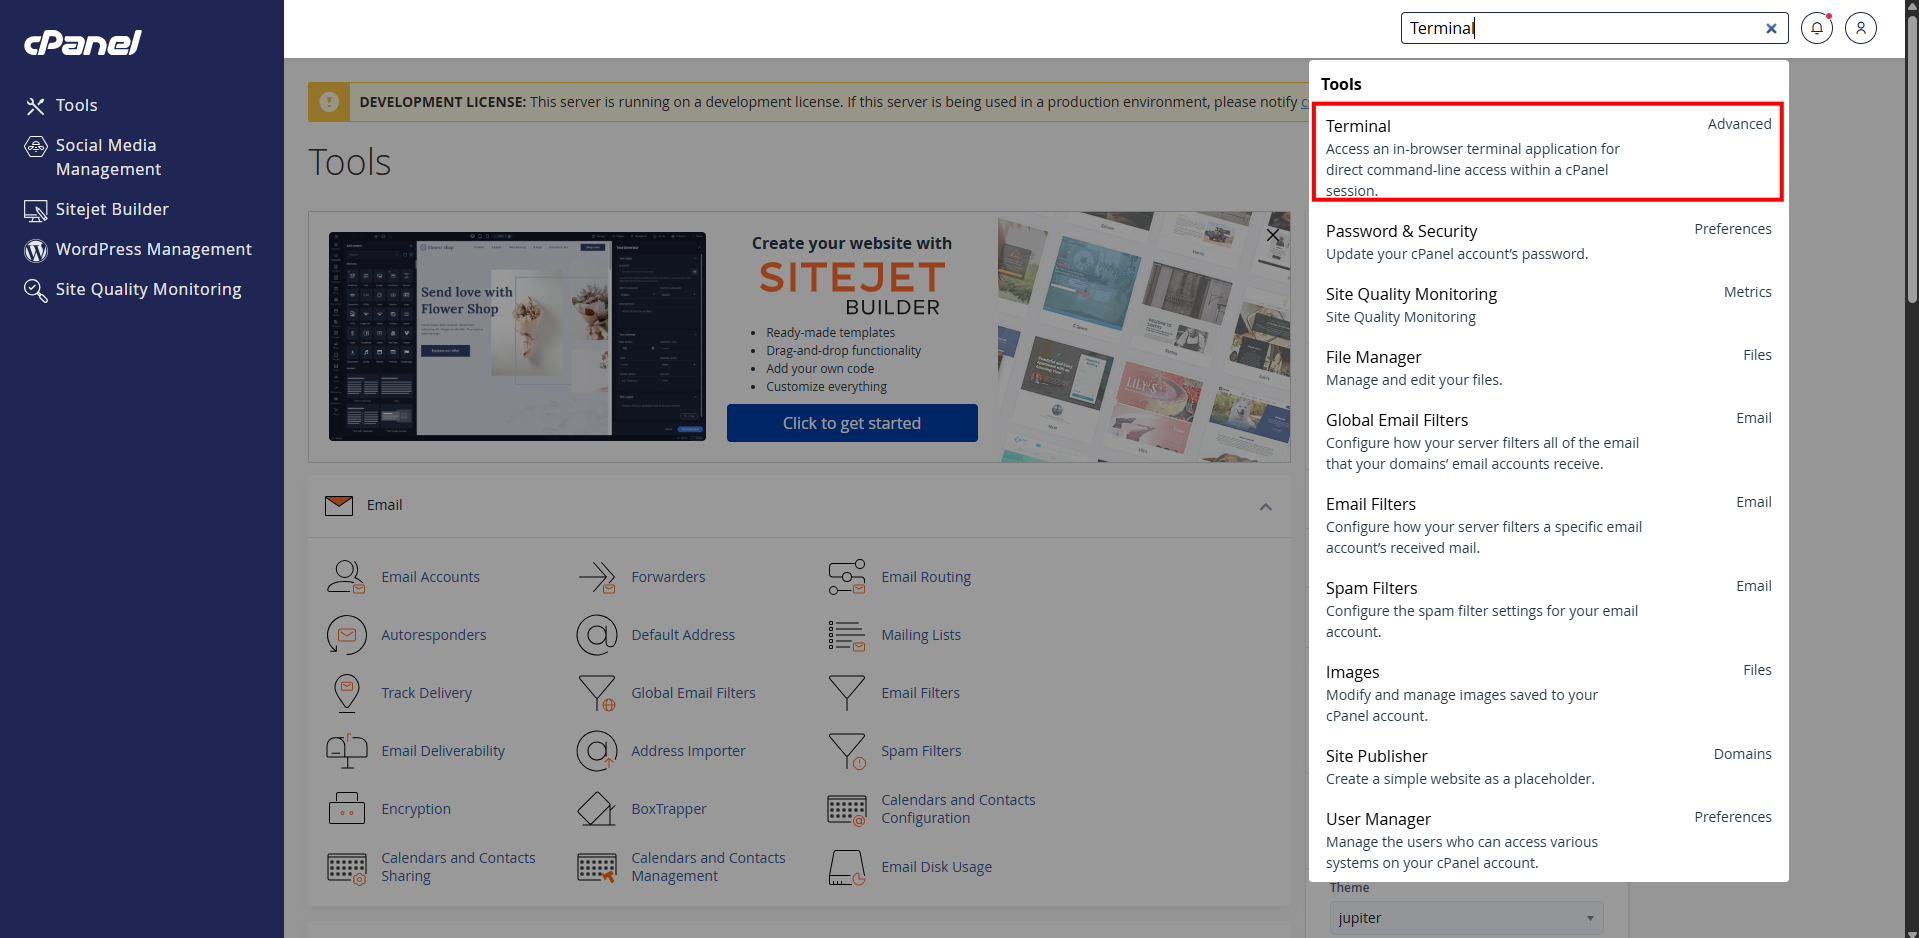Click Calendars and Contacts Configuration icon
This screenshot has height=938, width=1919.
pyautogui.click(x=847, y=810)
